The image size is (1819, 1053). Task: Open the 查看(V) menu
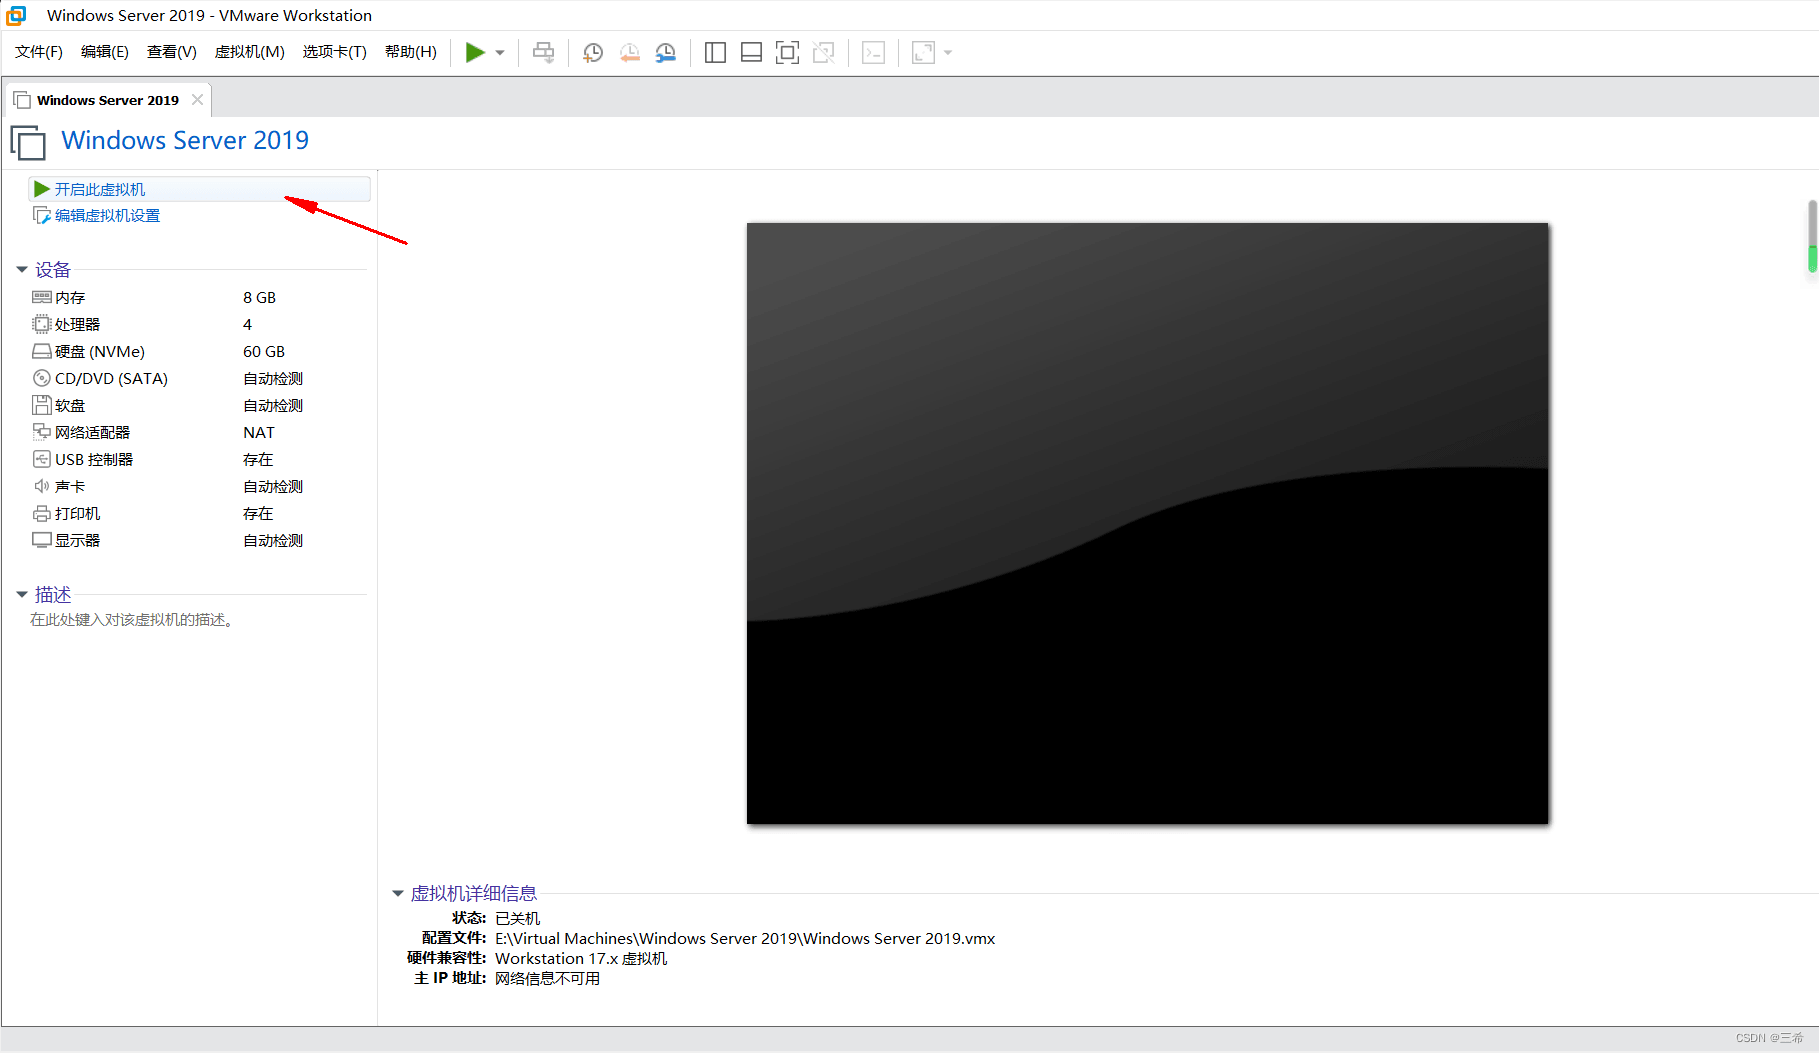pyautogui.click(x=172, y=52)
